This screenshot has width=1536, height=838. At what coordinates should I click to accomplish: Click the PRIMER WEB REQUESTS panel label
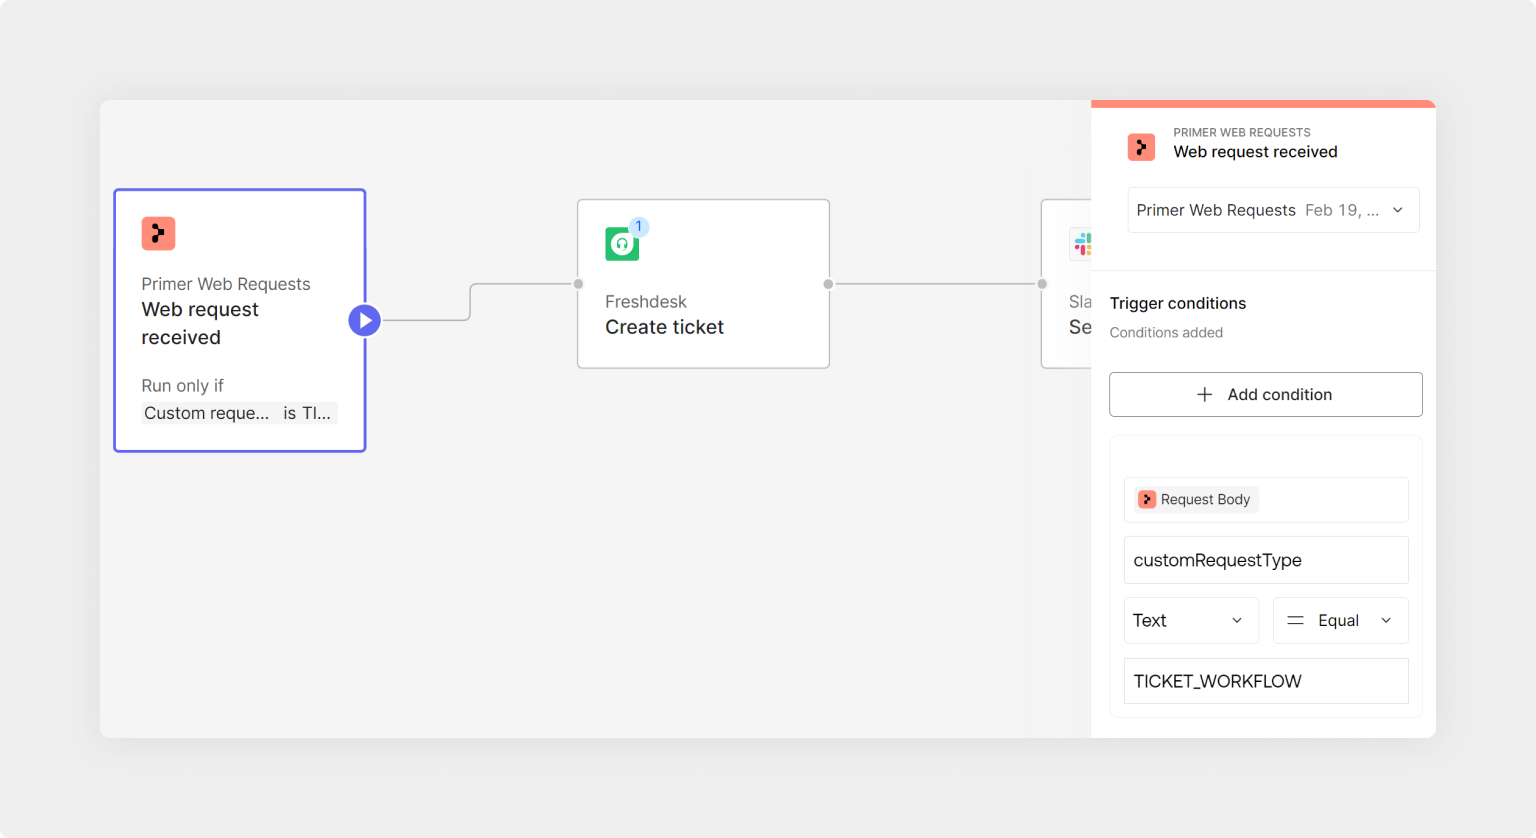click(x=1242, y=132)
